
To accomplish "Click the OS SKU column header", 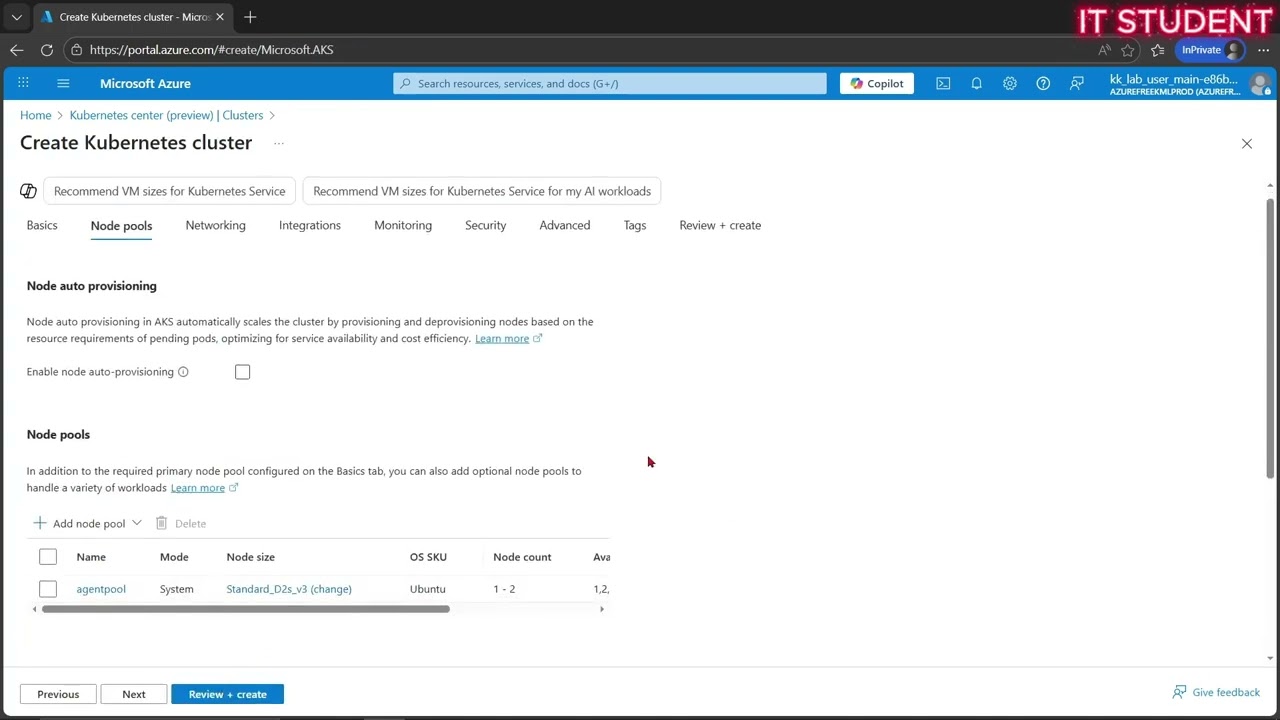I will [428, 557].
